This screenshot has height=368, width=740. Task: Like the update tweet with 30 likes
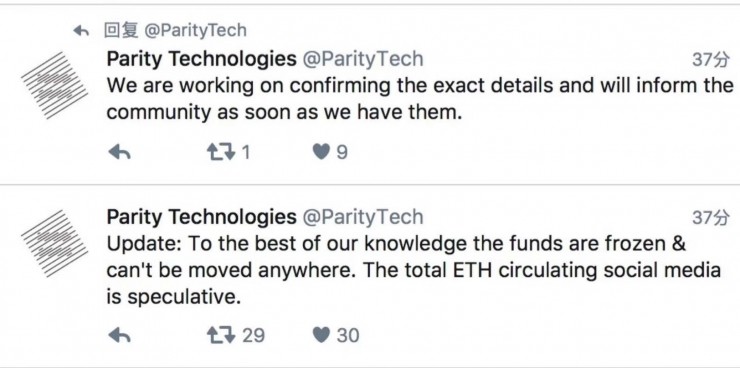pyautogui.click(x=321, y=335)
